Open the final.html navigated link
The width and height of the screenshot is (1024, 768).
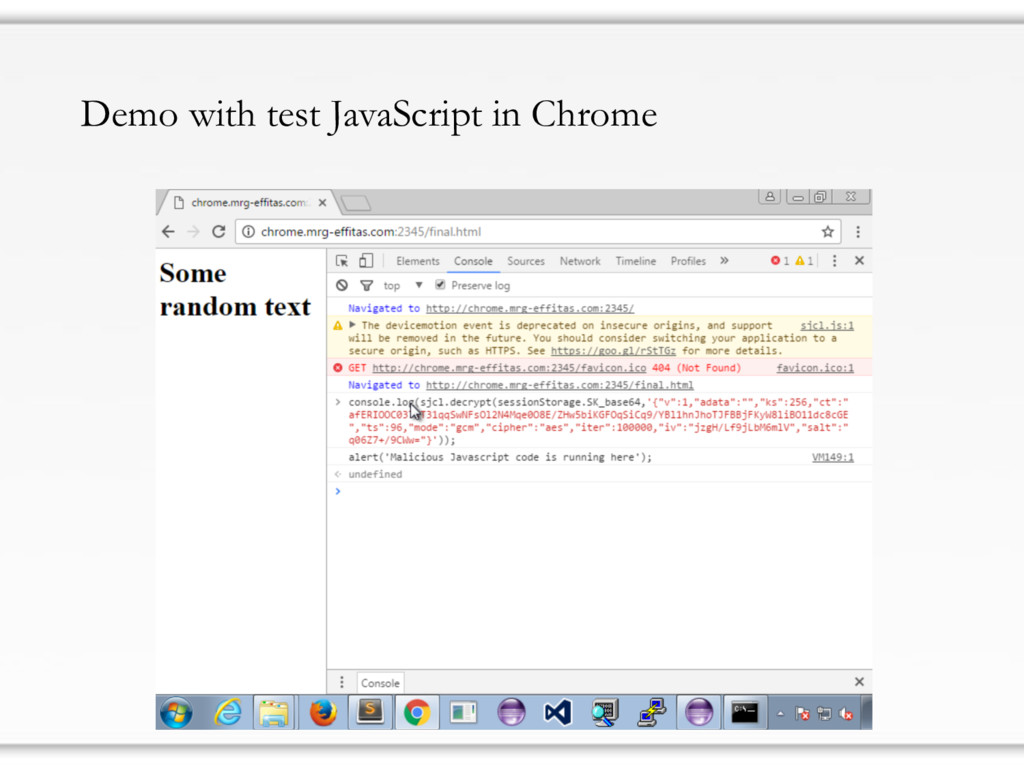560,385
